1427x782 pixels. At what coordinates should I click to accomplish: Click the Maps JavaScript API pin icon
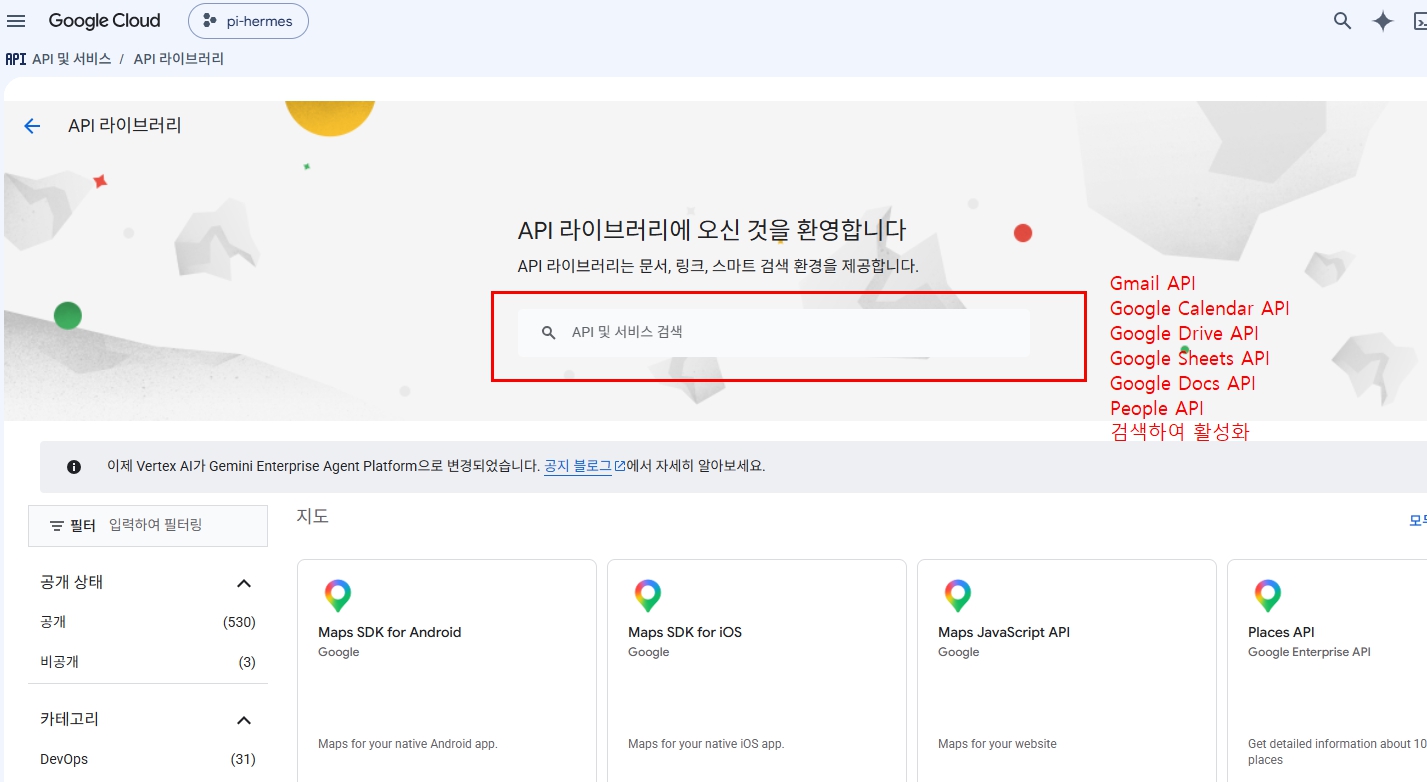click(x=958, y=596)
